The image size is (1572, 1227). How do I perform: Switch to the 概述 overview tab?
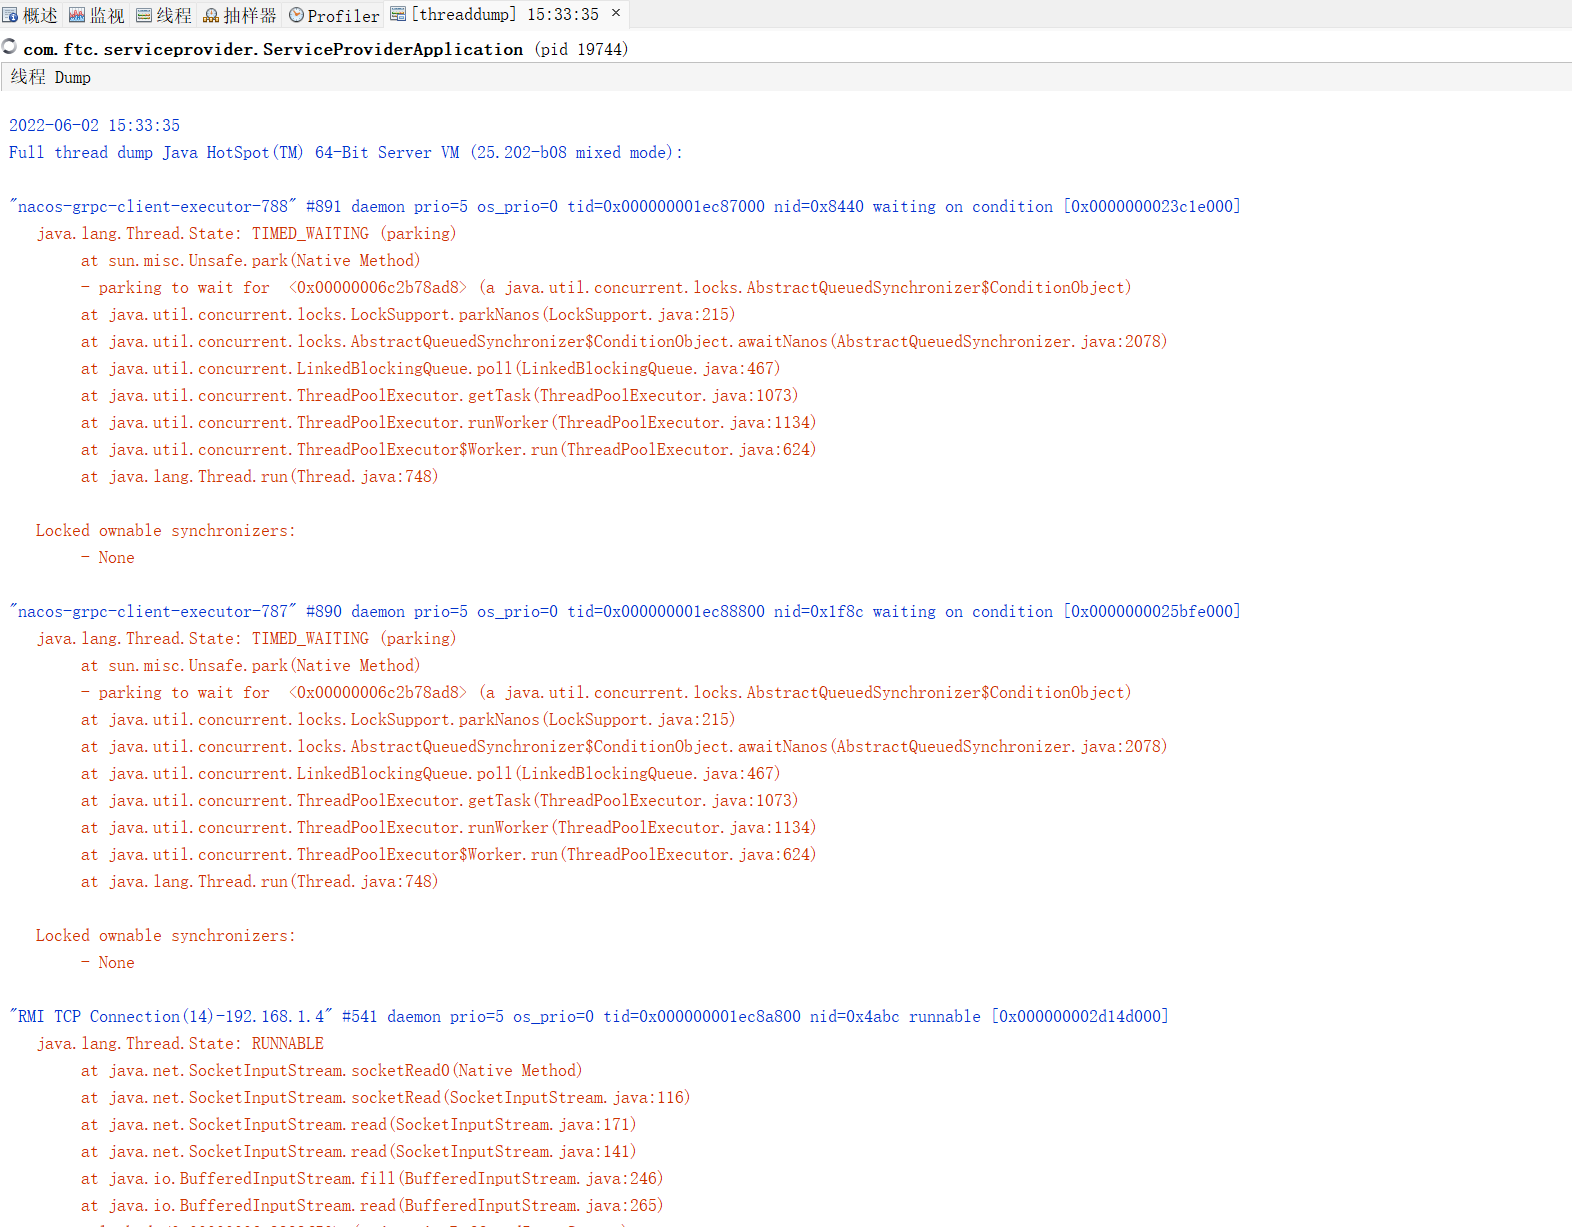point(31,15)
